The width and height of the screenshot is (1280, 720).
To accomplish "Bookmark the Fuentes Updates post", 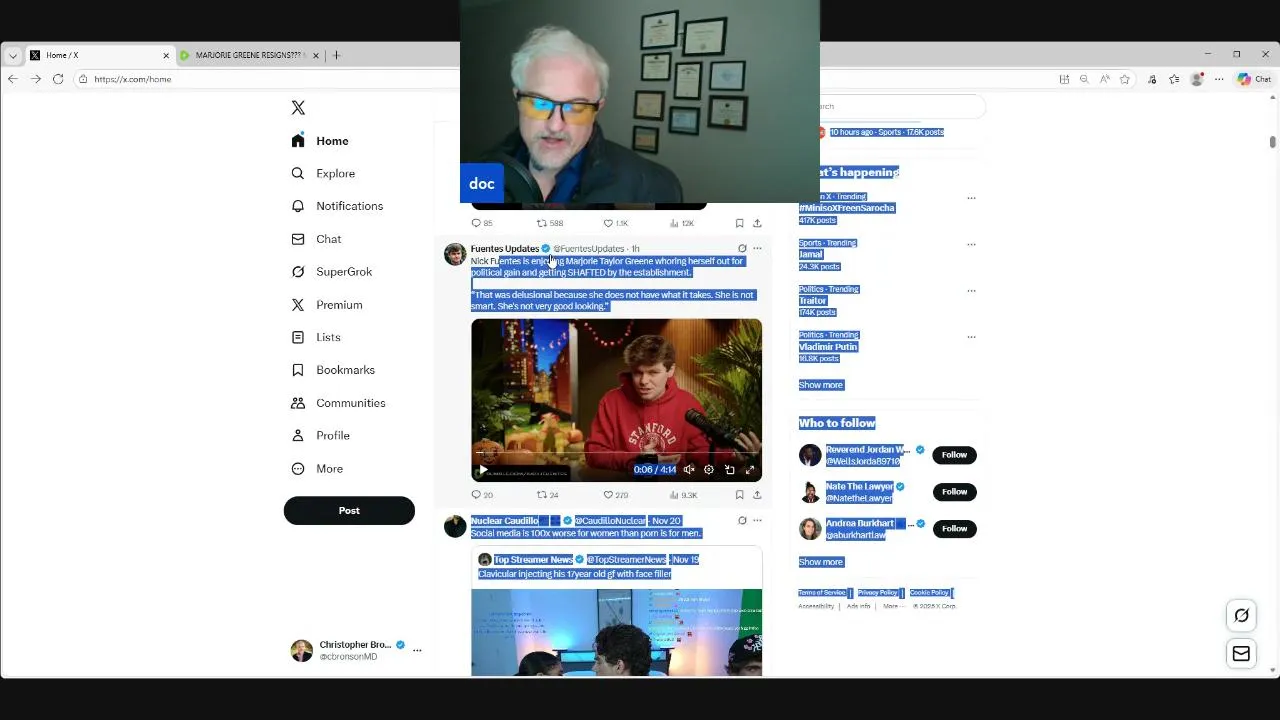I will pyautogui.click(x=739, y=495).
